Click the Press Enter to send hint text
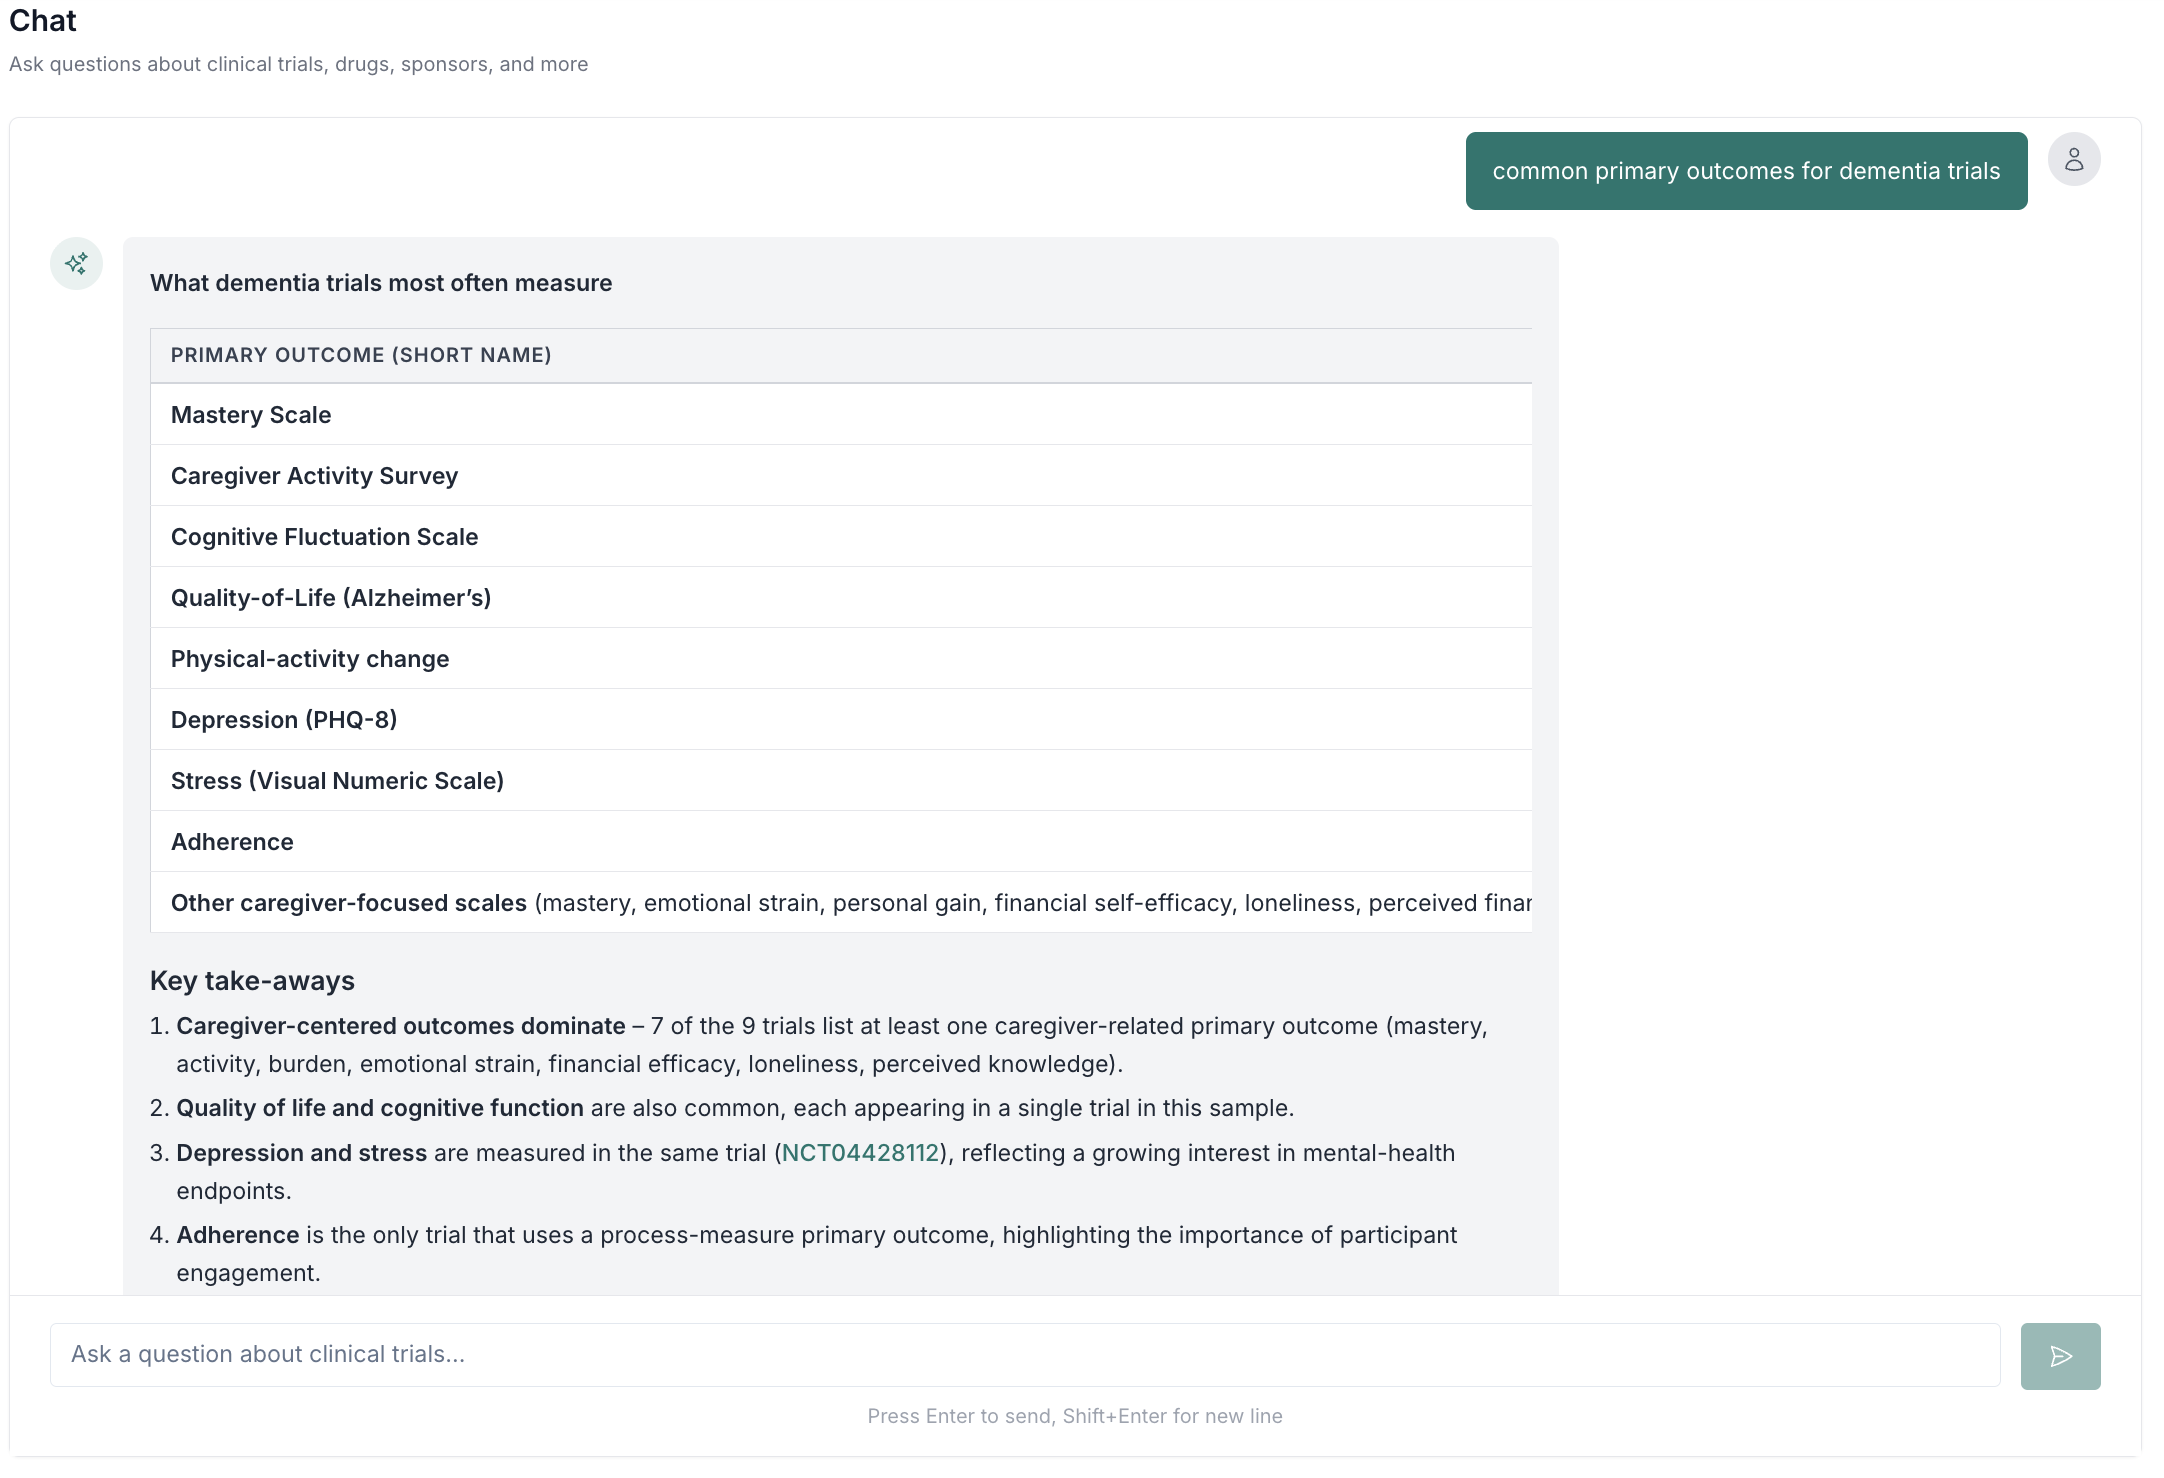The width and height of the screenshot is (2164, 1478). point(1074,1416)
